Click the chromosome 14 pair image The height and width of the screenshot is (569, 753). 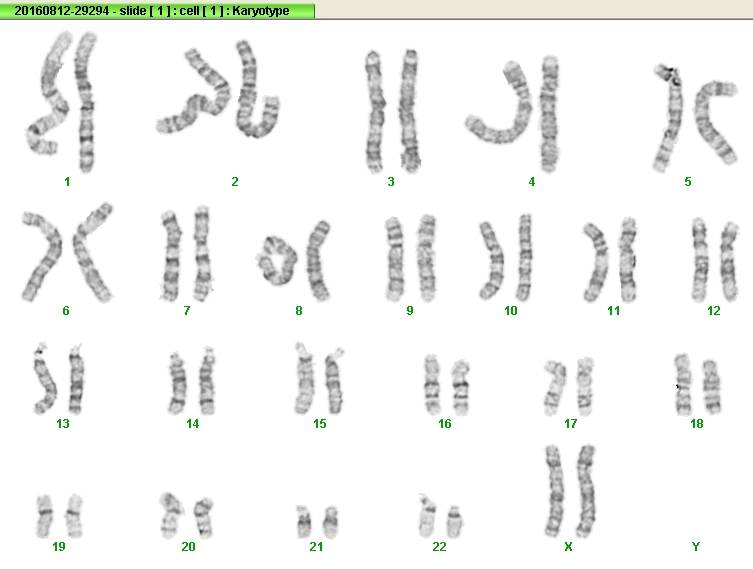tap(192, 381)
